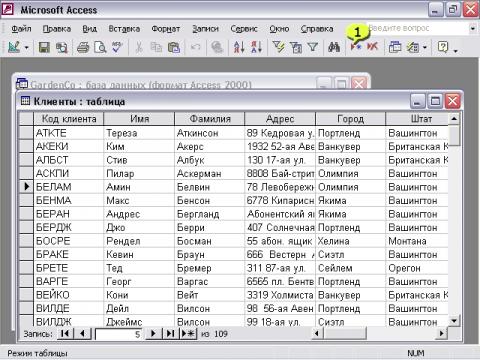Select the Адрес column header
This screenshot has width=480, height=360.
tap(280, 119)
